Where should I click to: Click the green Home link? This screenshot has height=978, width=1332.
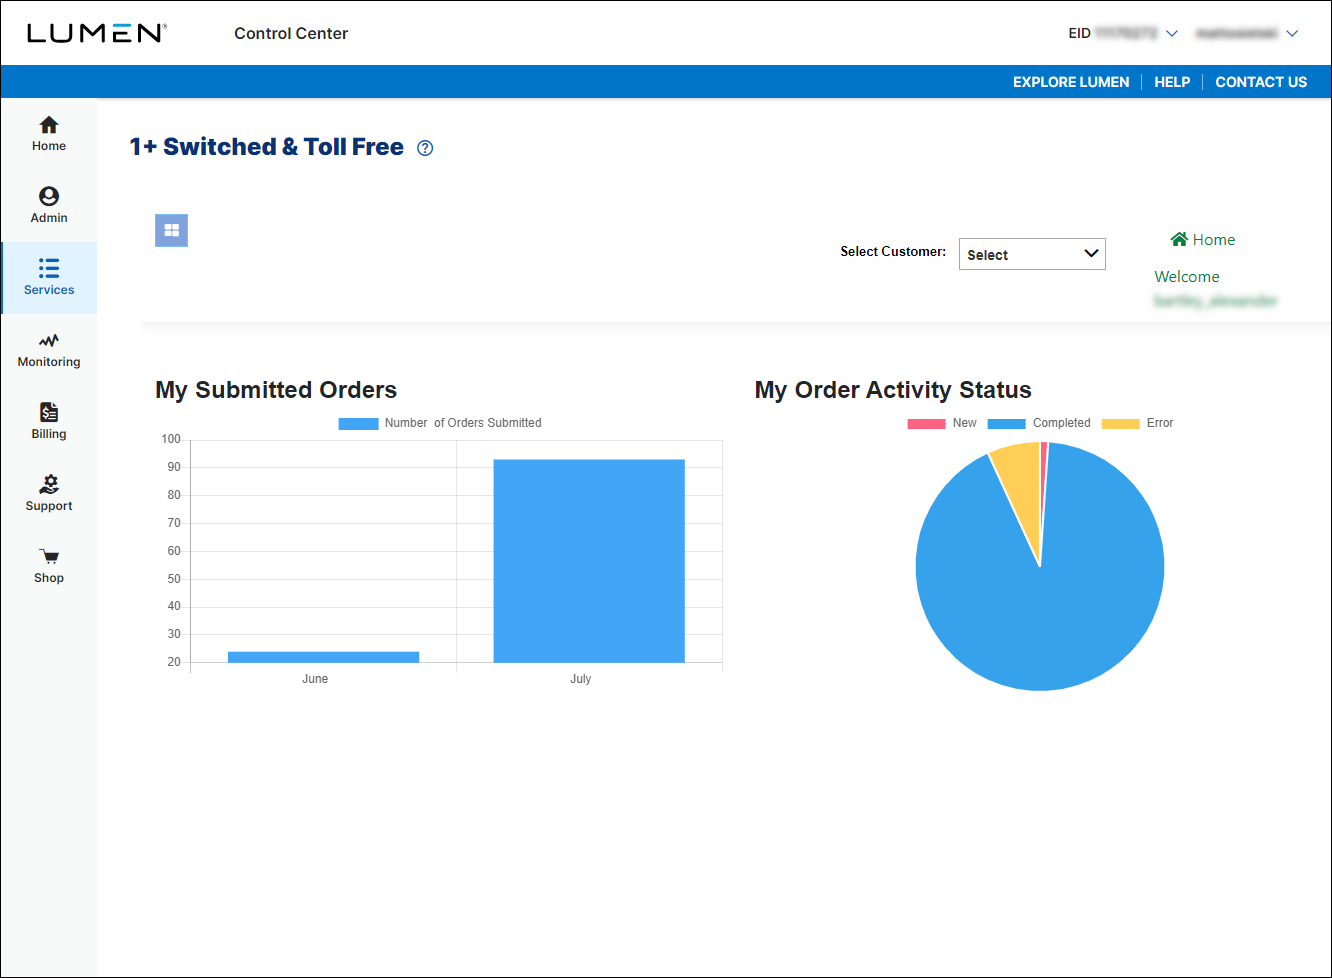point(1203,240)
